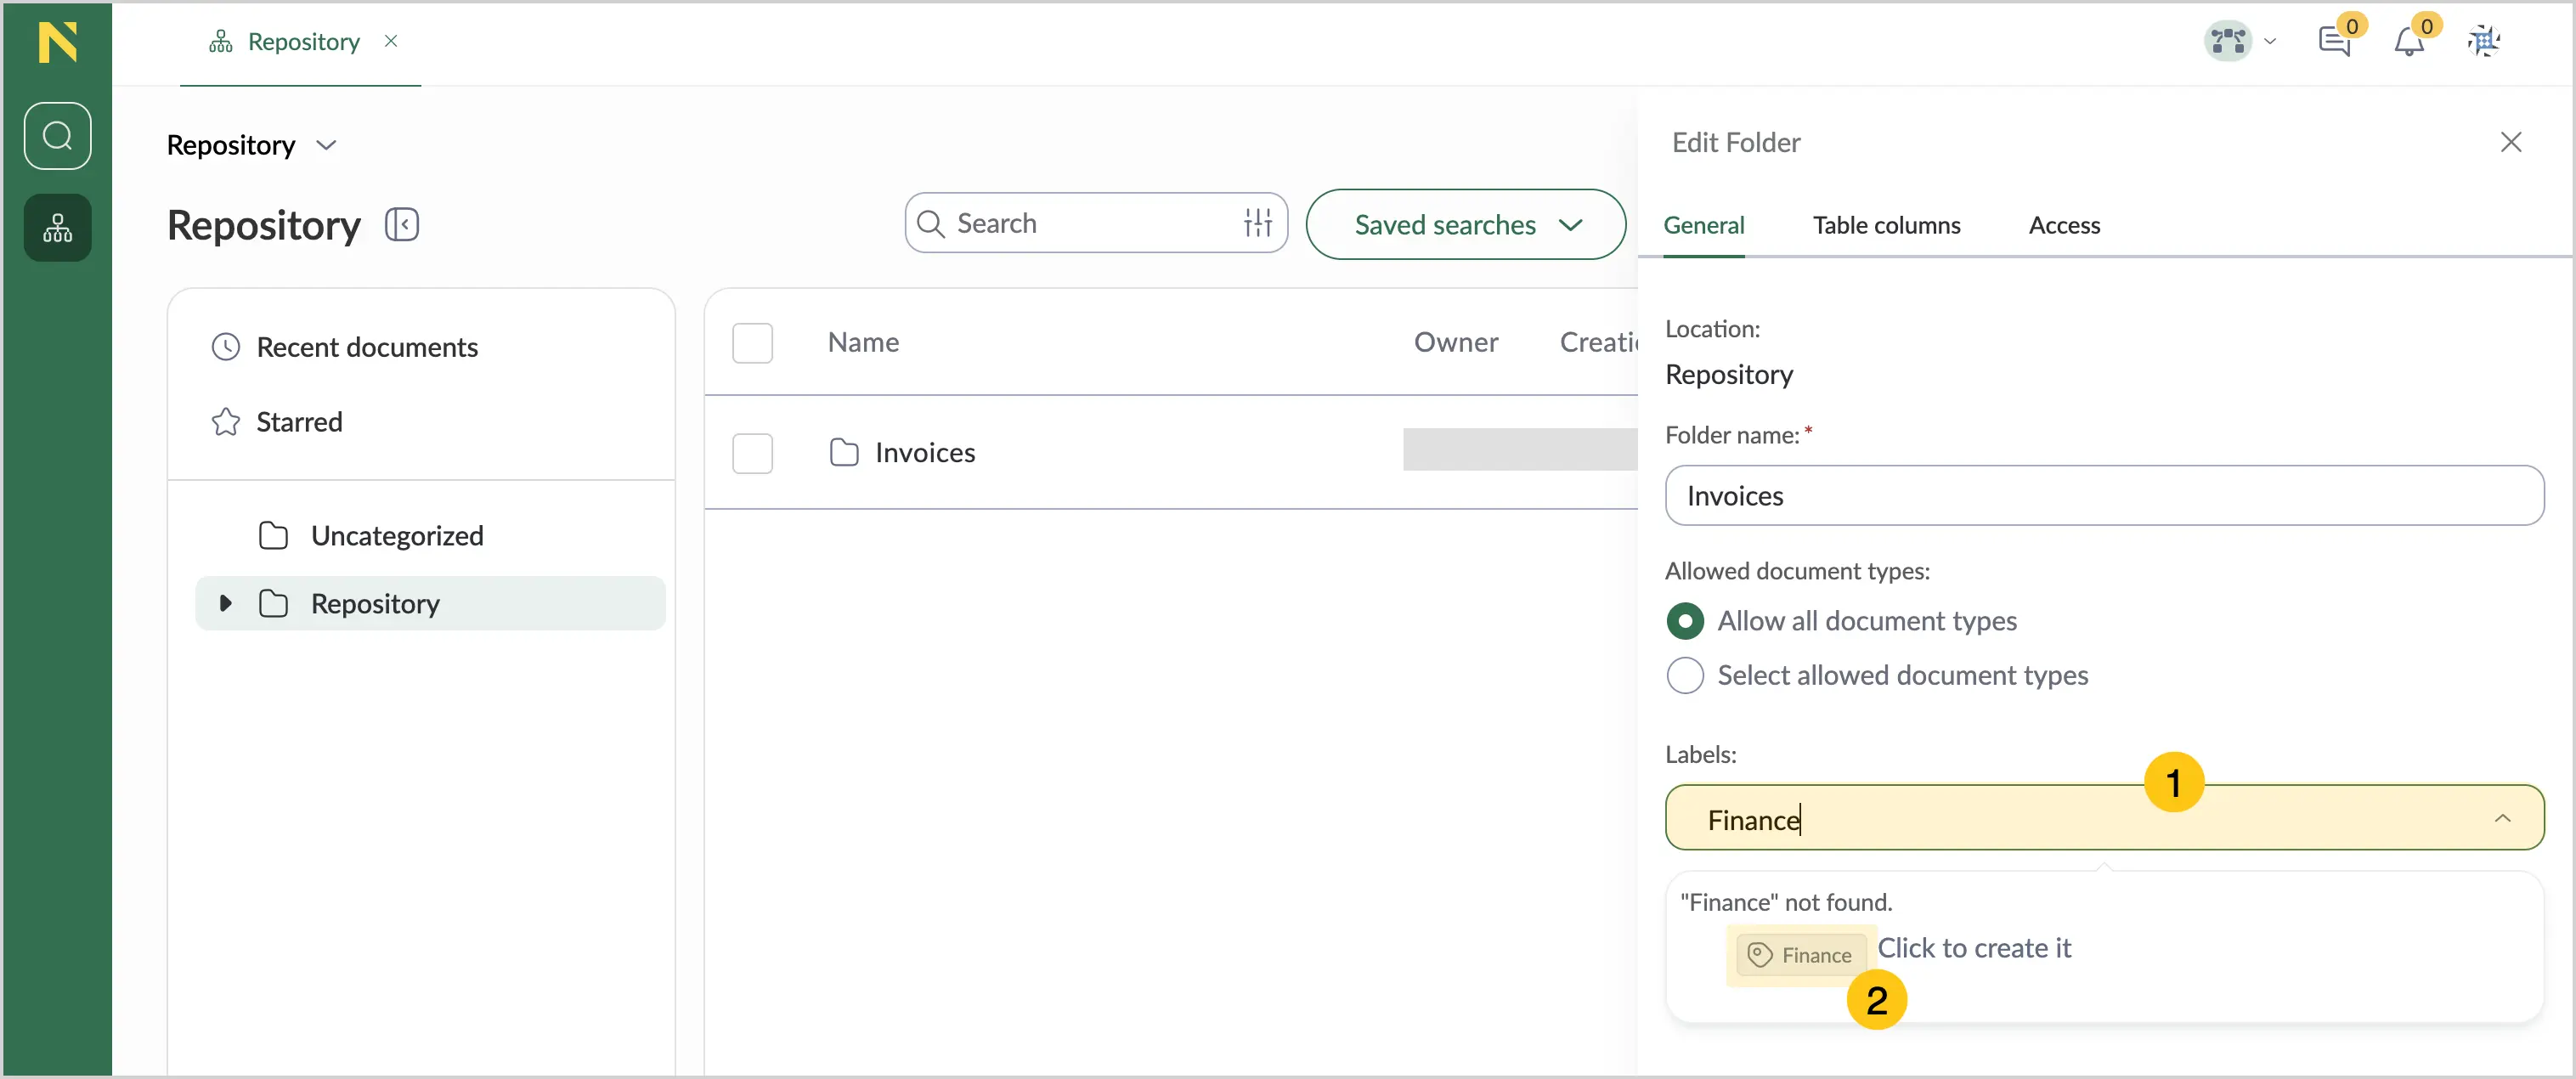Click the organization avatar icon at top right
Image resolution: width=2576 pixels, height=1079 pixels.
point(2484,41)
